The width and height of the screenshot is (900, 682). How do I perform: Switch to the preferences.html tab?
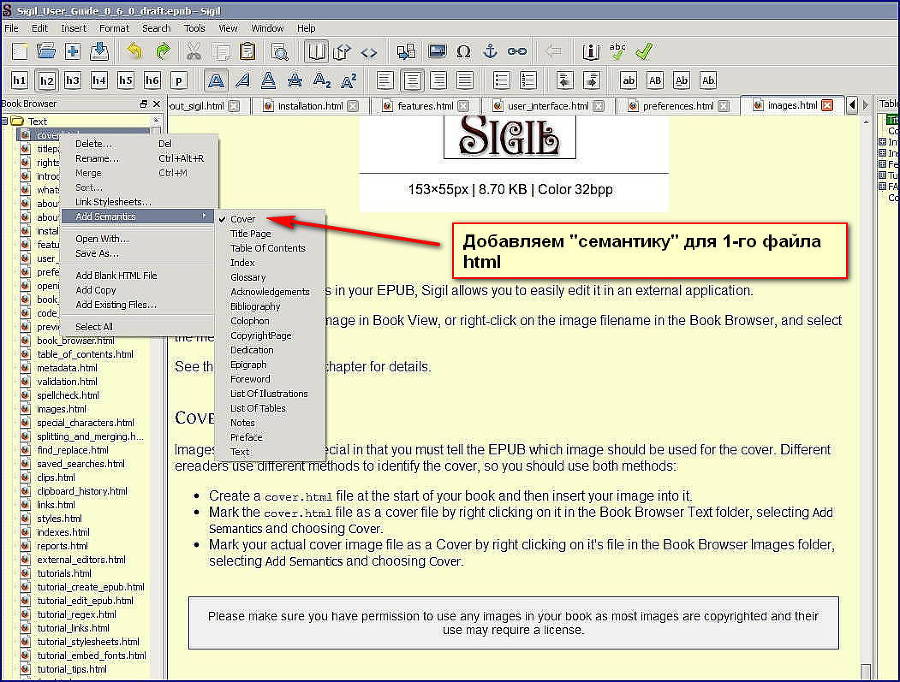pyautogui.click(x=677, y=106)
